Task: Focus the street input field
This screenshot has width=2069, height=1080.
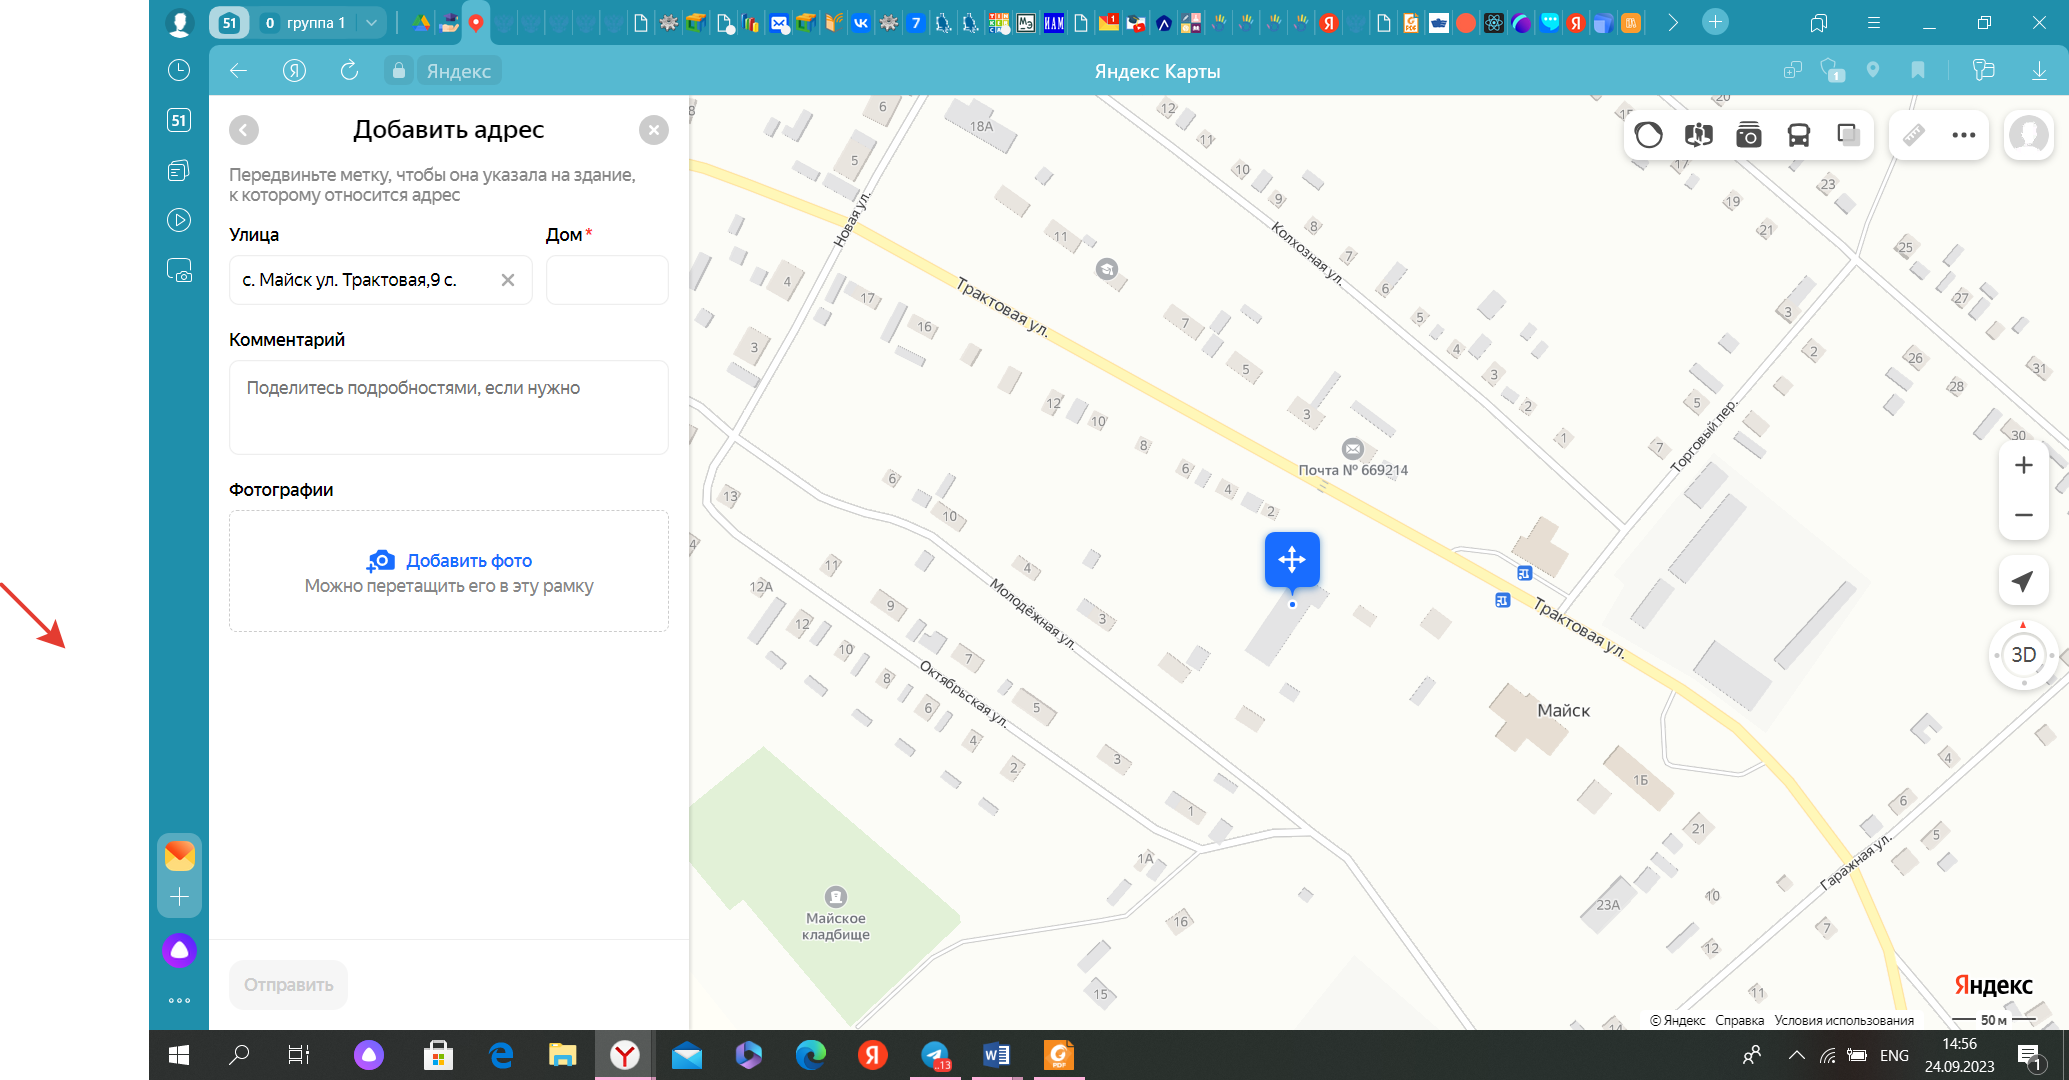Action: click(x=380, y=280)
